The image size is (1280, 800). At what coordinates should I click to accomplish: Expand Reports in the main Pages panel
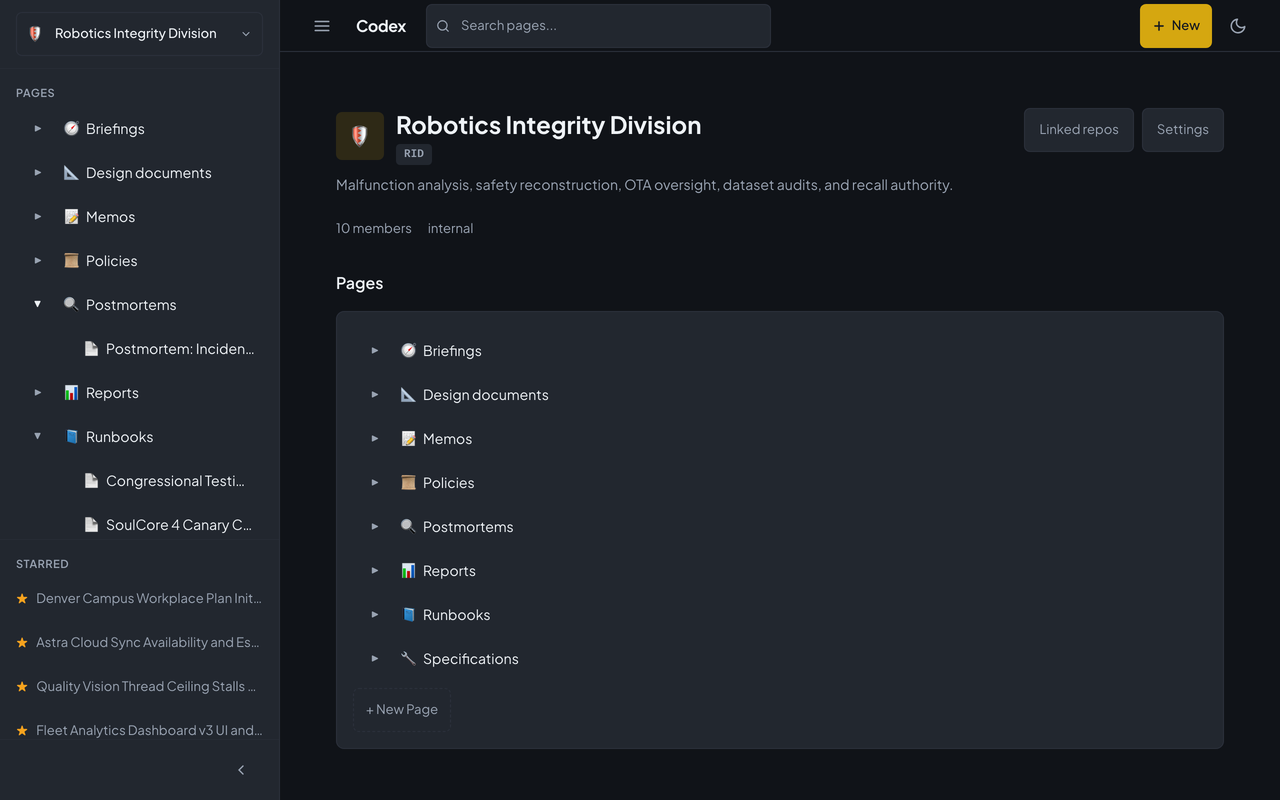tap(375, 570)
